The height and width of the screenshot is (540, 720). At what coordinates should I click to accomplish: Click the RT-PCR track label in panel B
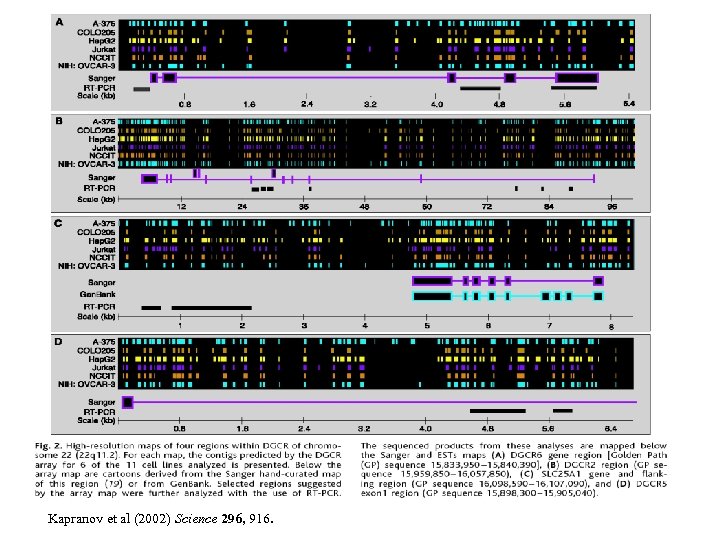(x=100, y=188)
